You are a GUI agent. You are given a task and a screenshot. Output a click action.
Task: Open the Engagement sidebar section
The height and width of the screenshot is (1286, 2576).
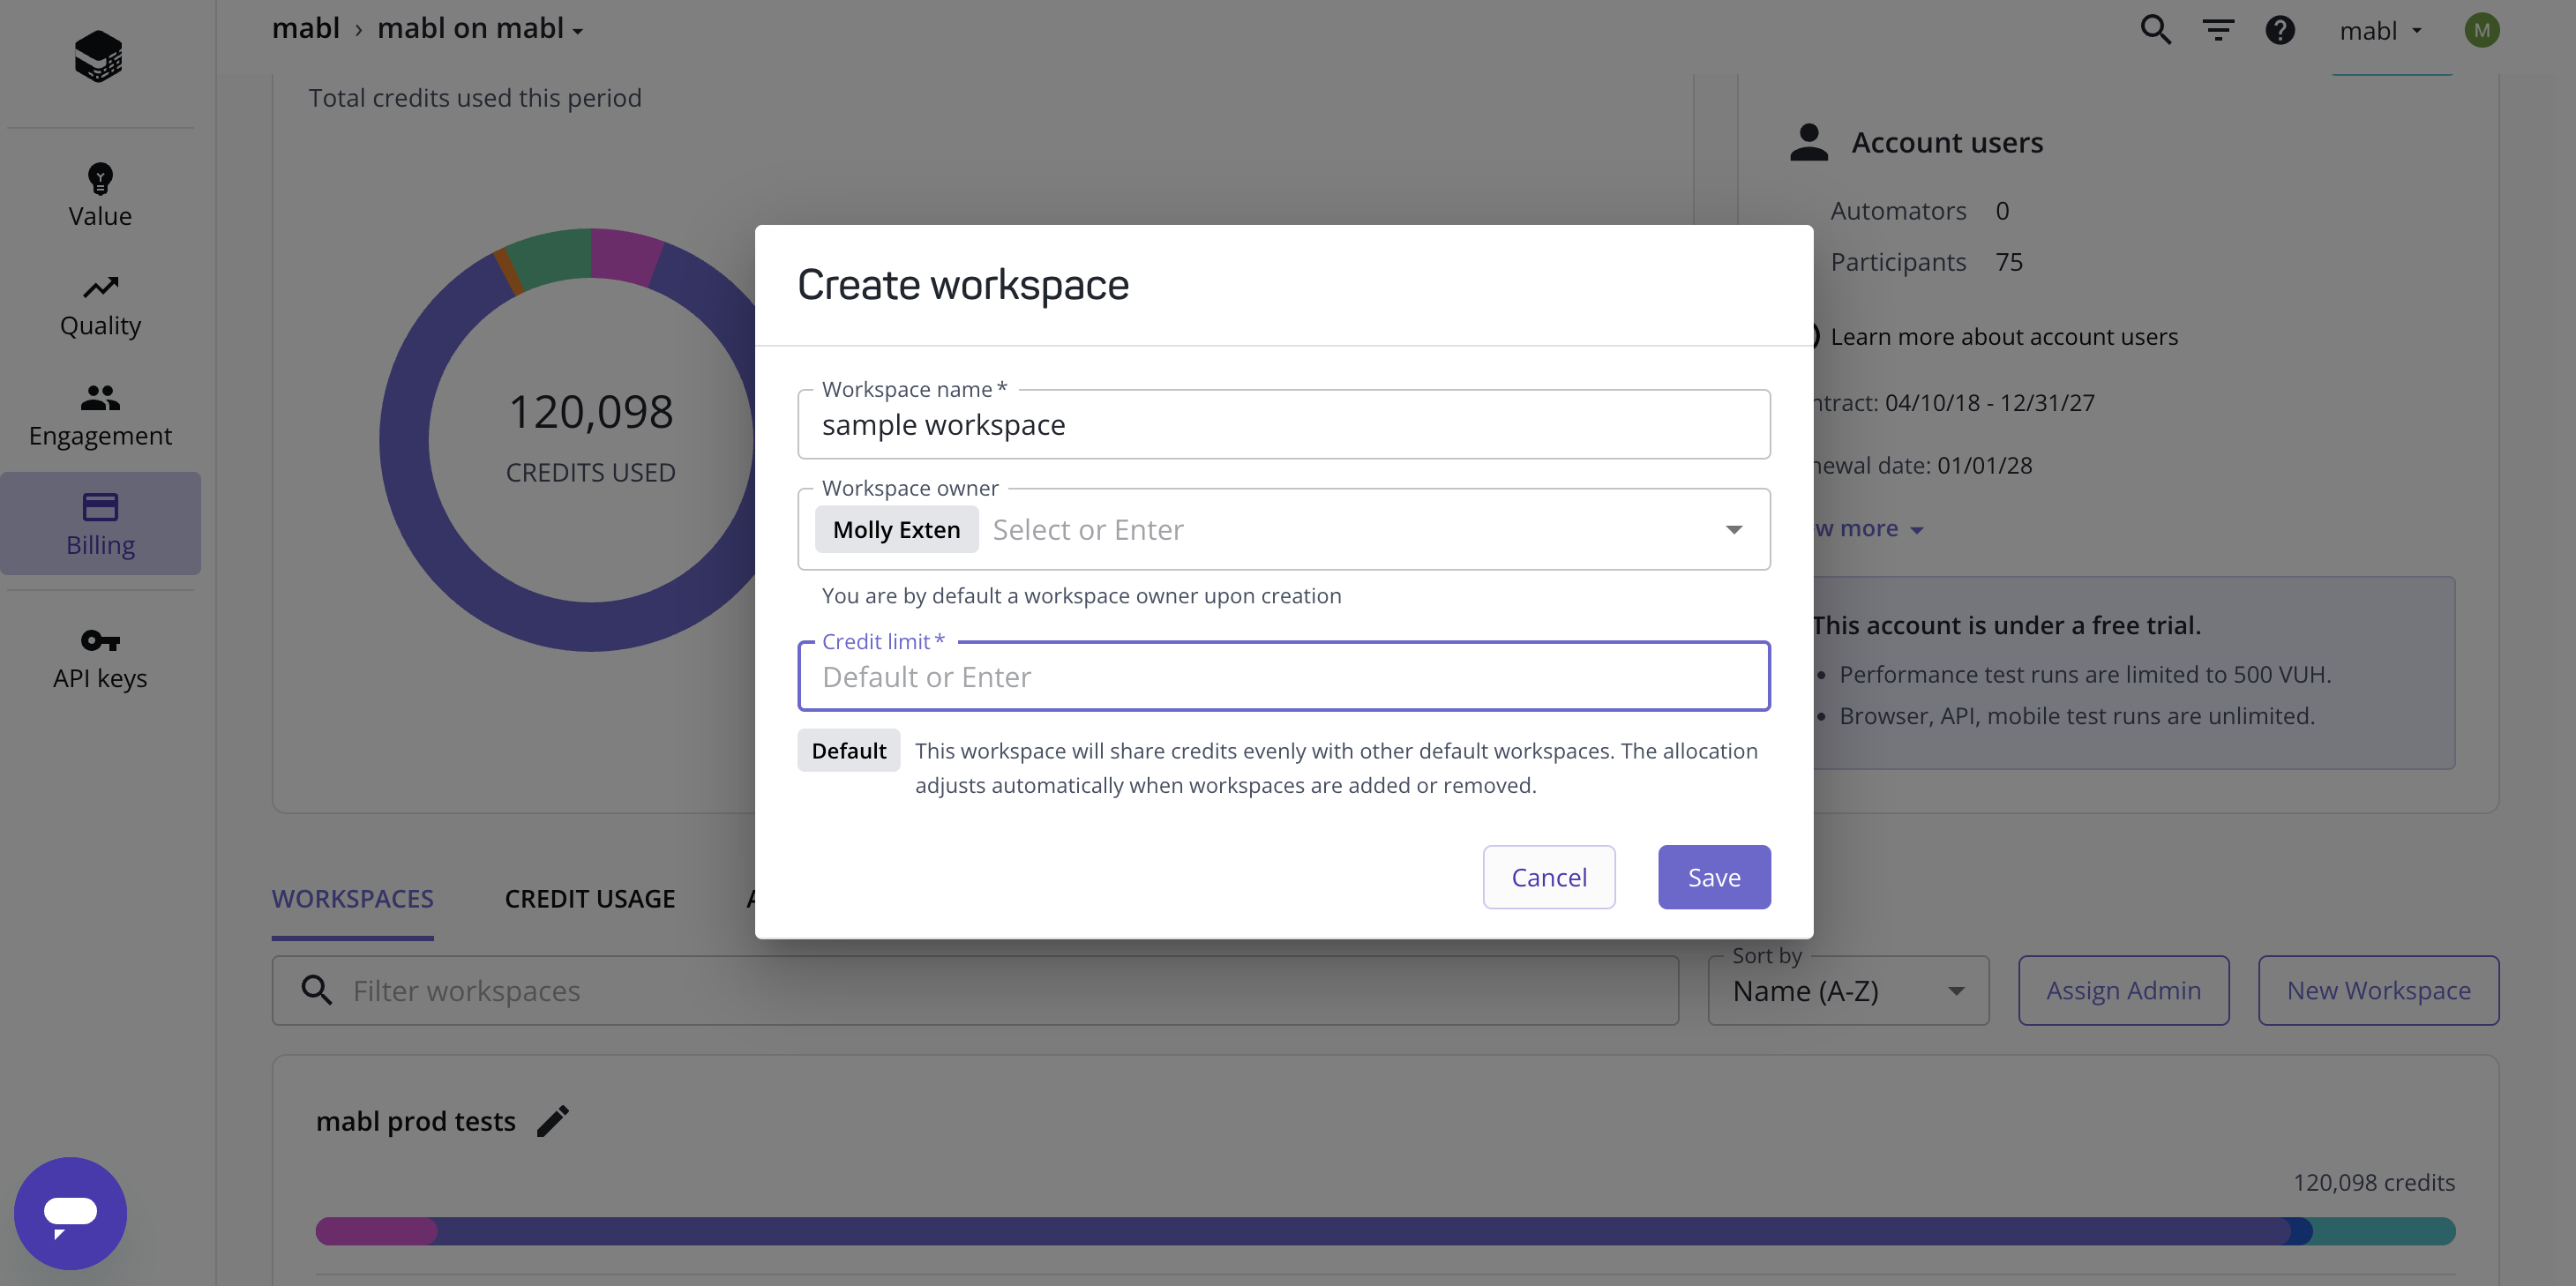(100, 416)
